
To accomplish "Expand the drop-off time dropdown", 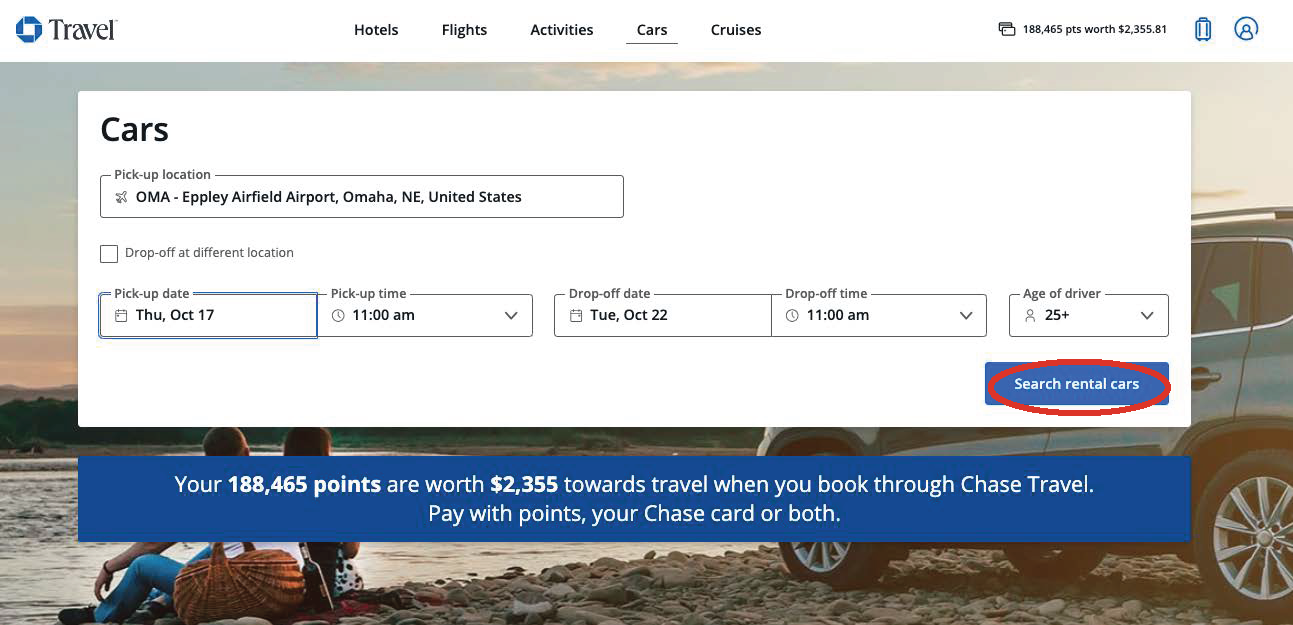I will [966, 316].
